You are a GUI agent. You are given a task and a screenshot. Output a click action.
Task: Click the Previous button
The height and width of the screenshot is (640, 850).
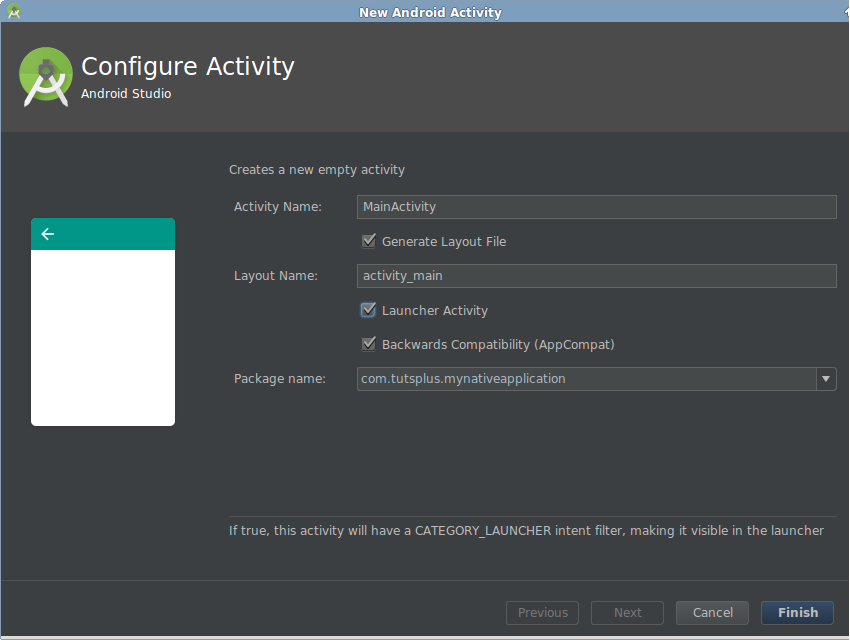pos(542,613)
